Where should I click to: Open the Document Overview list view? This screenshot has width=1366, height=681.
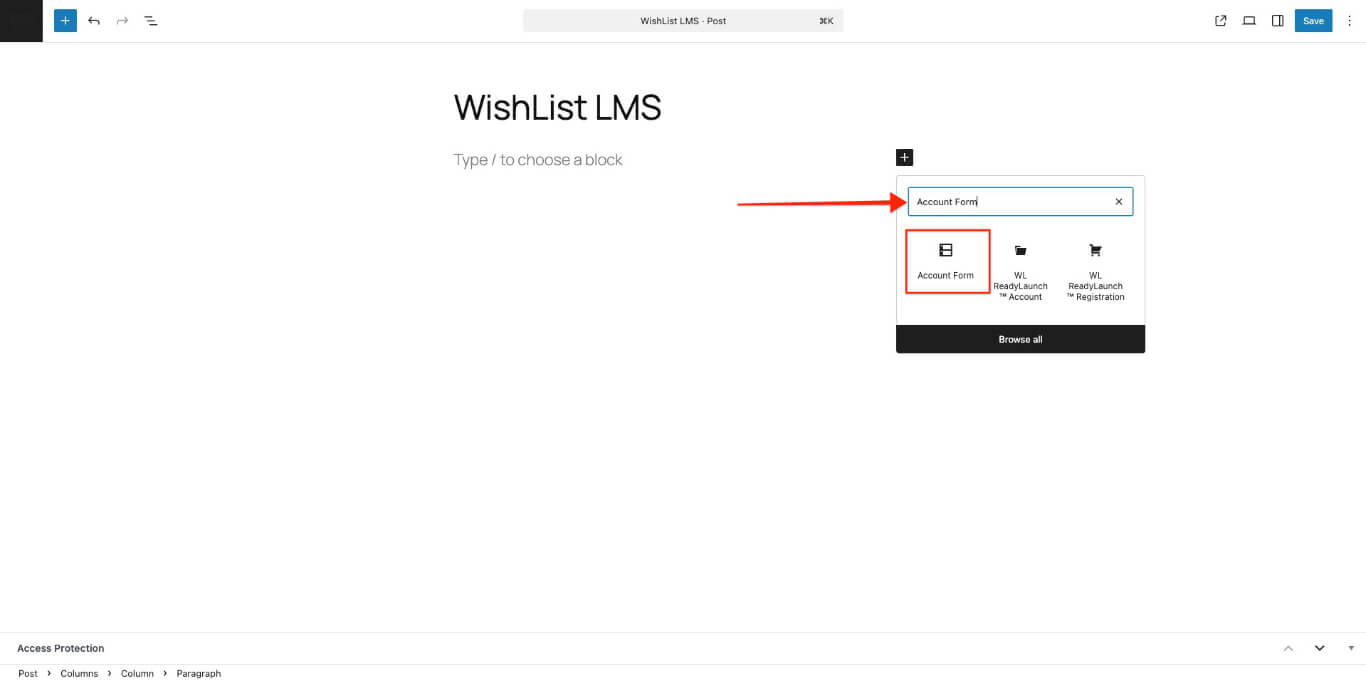click(151, 20)
